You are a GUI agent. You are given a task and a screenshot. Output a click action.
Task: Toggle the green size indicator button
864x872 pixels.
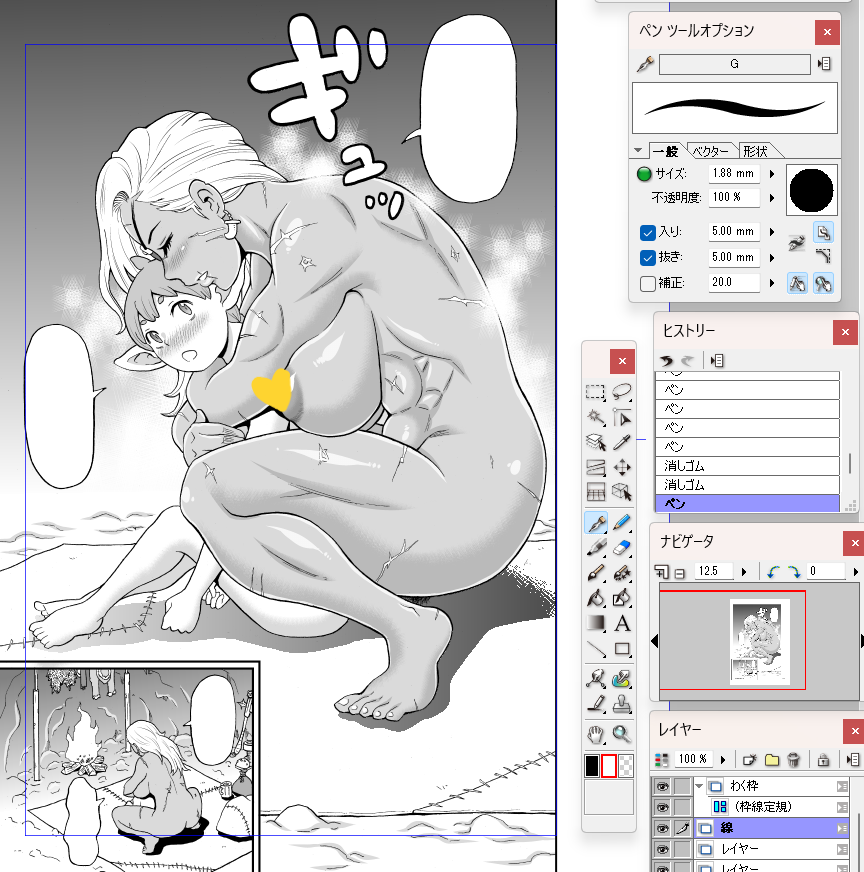pyautogui.click(x=644, y=174)
